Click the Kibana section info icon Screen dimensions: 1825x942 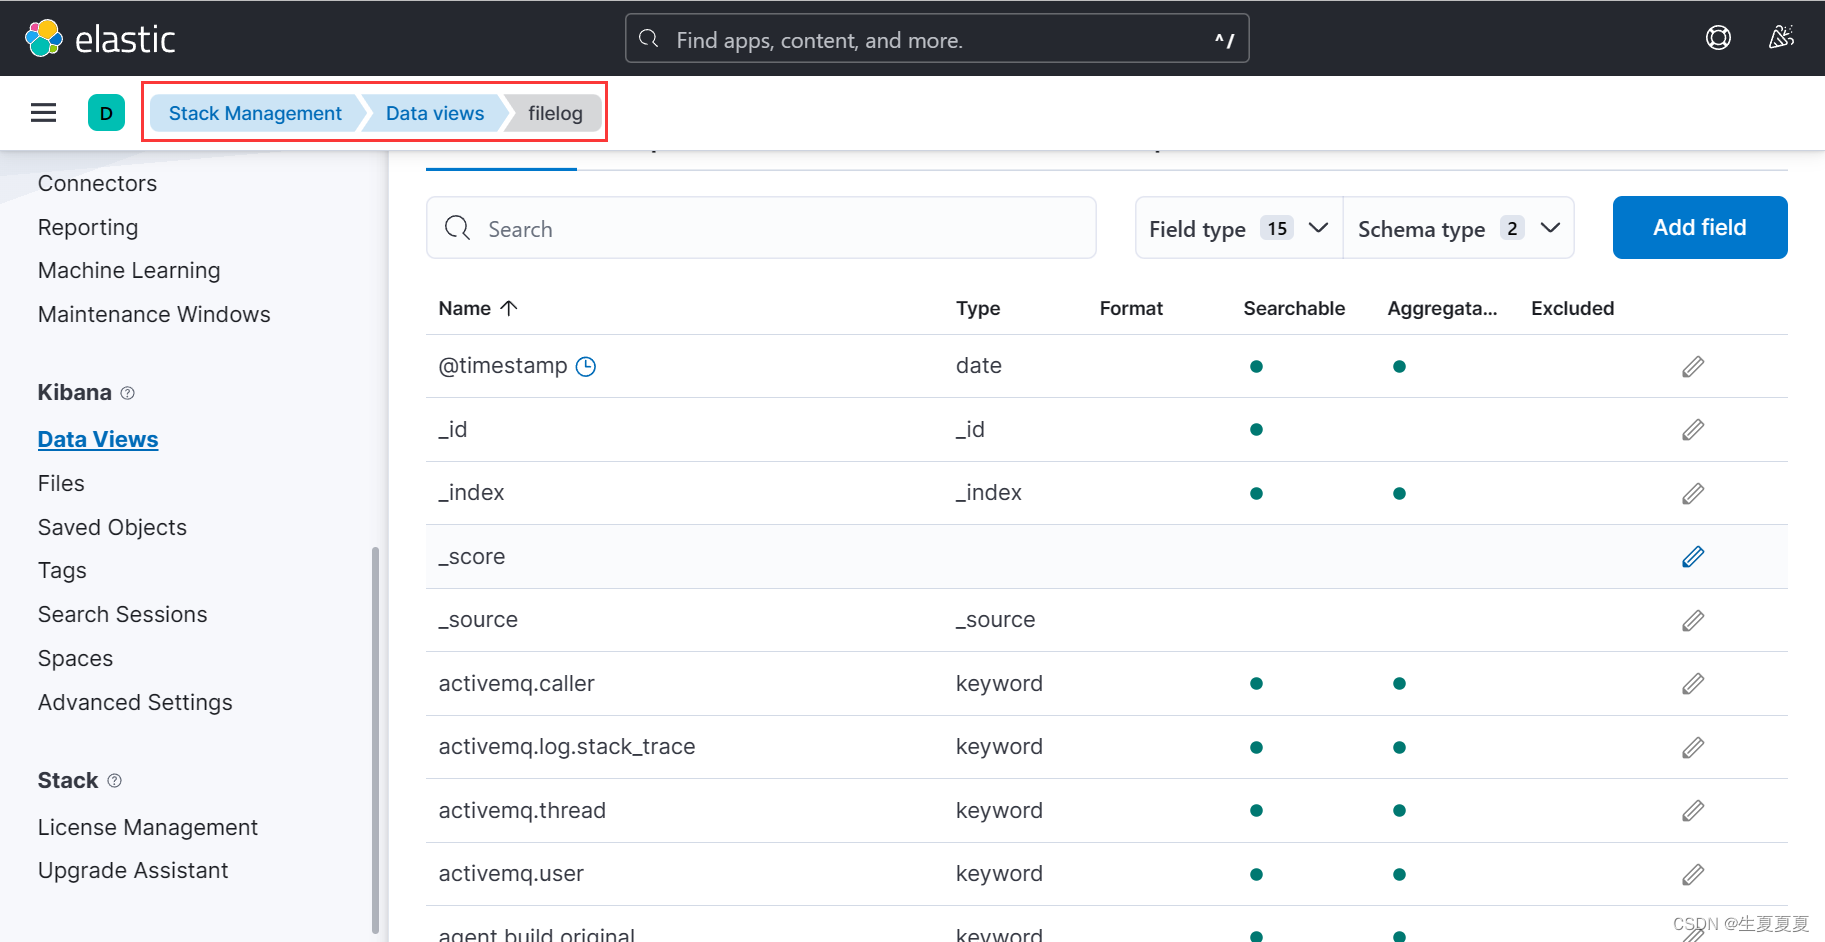click(127, 393)
